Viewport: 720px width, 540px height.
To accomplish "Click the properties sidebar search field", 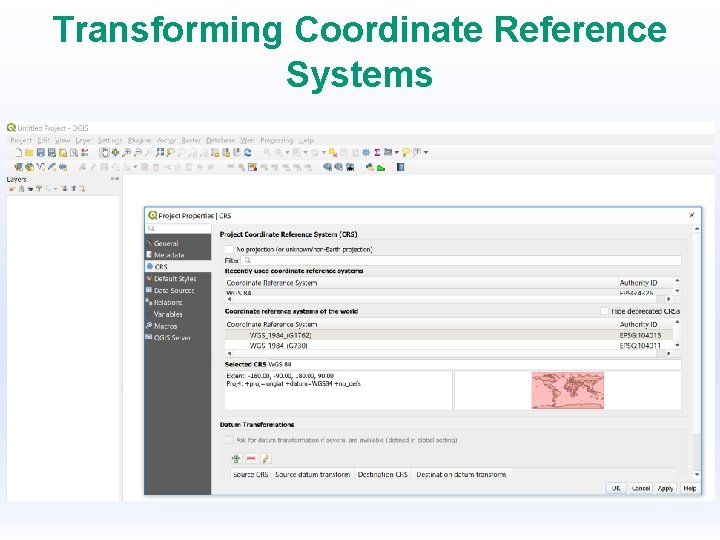I will (178, 228).
